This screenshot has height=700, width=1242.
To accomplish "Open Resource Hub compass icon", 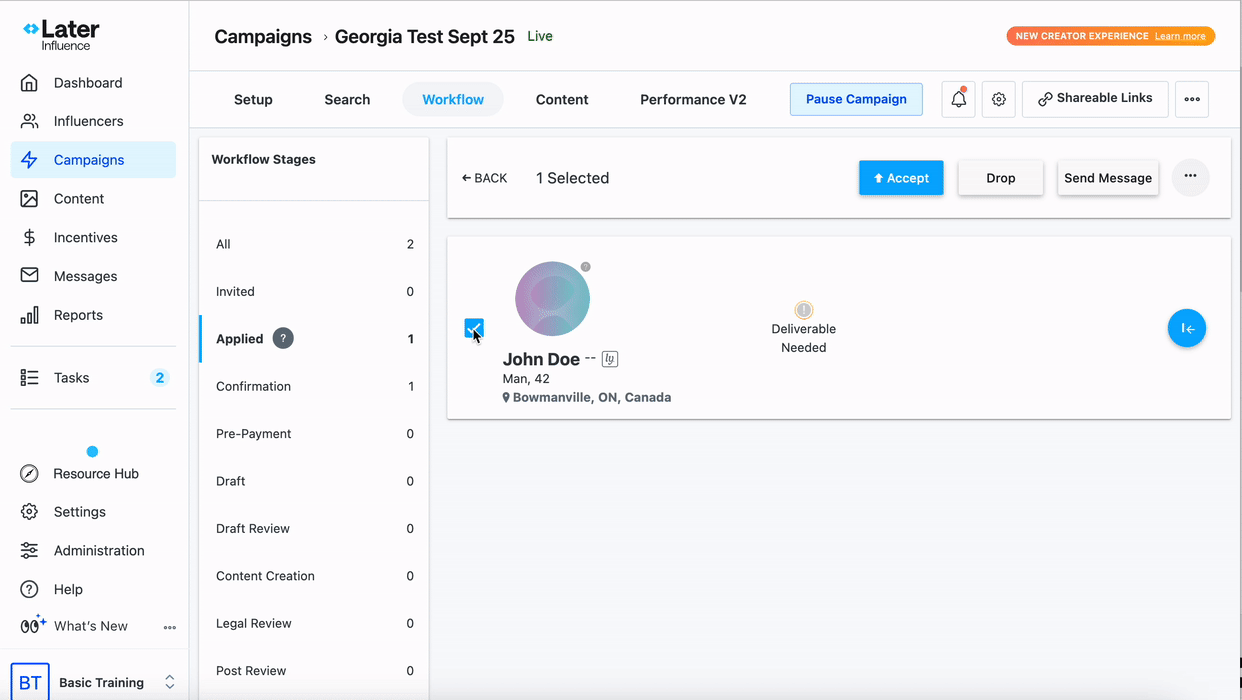I will coord(30,474).
